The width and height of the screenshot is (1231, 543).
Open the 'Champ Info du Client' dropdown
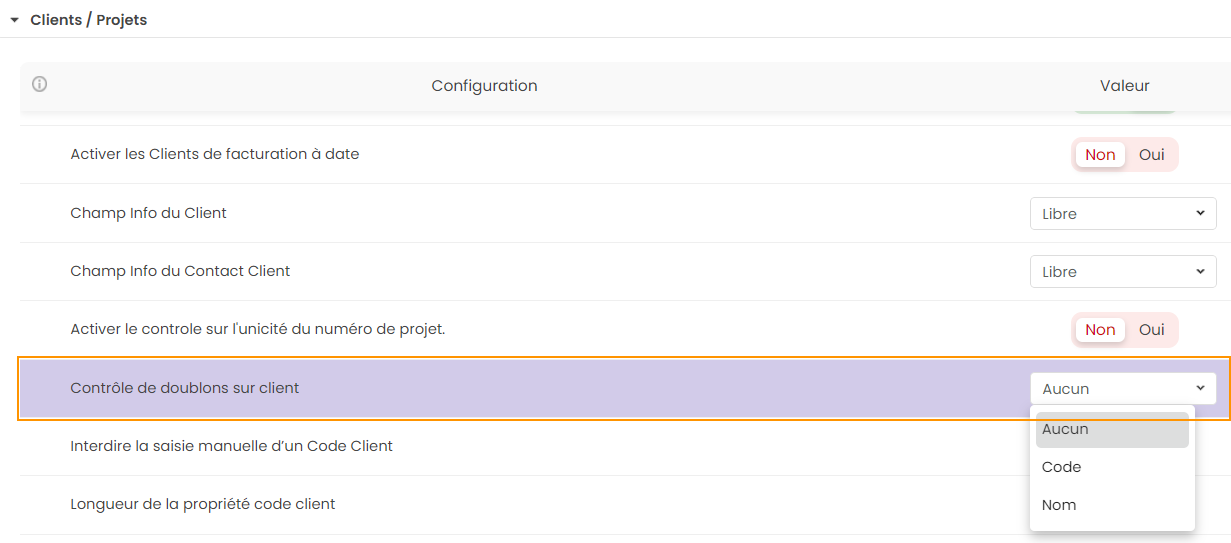click(1123, 214)
